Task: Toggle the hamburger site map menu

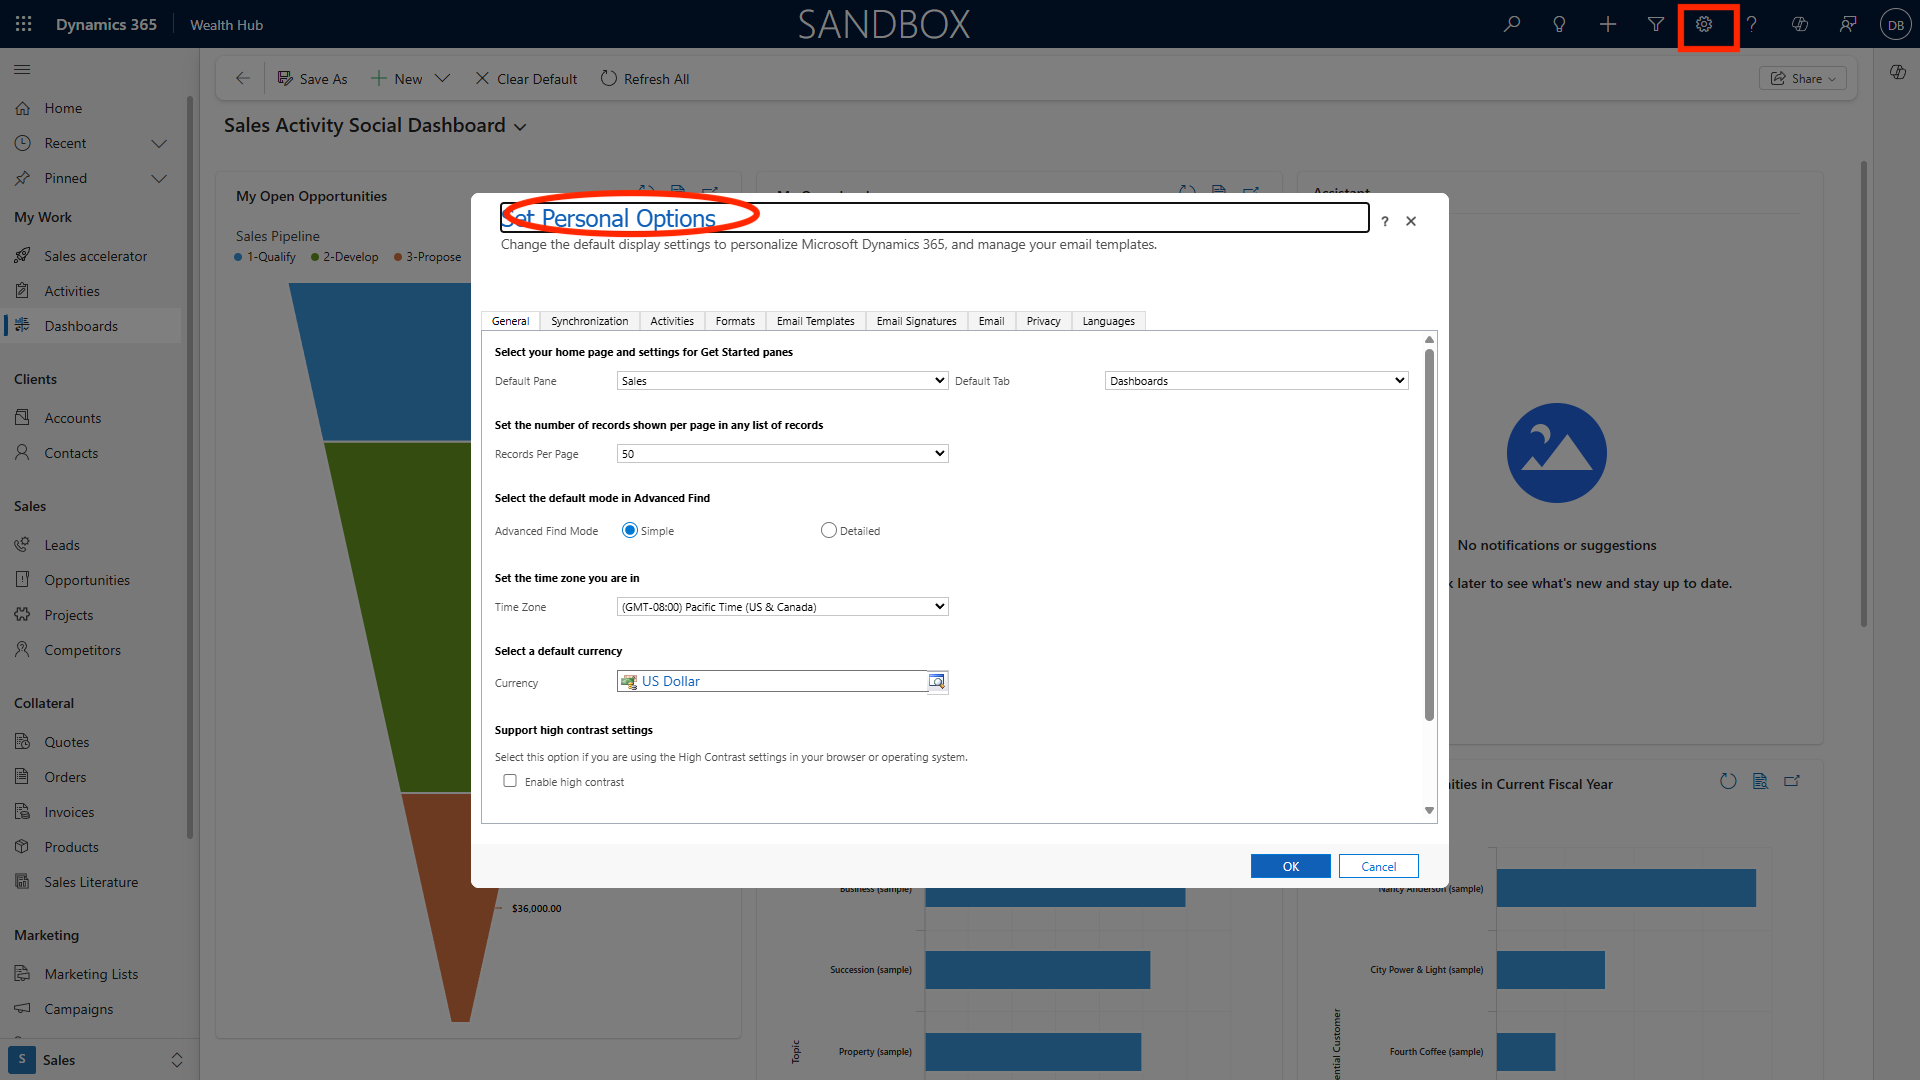Action: click(22, 70)
